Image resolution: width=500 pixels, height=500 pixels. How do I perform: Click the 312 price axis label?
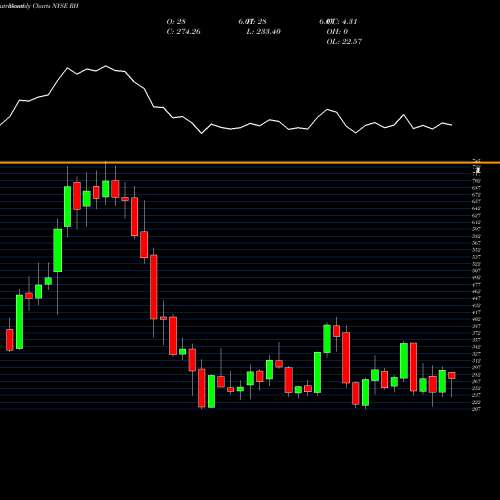click(x=477, y=361)
